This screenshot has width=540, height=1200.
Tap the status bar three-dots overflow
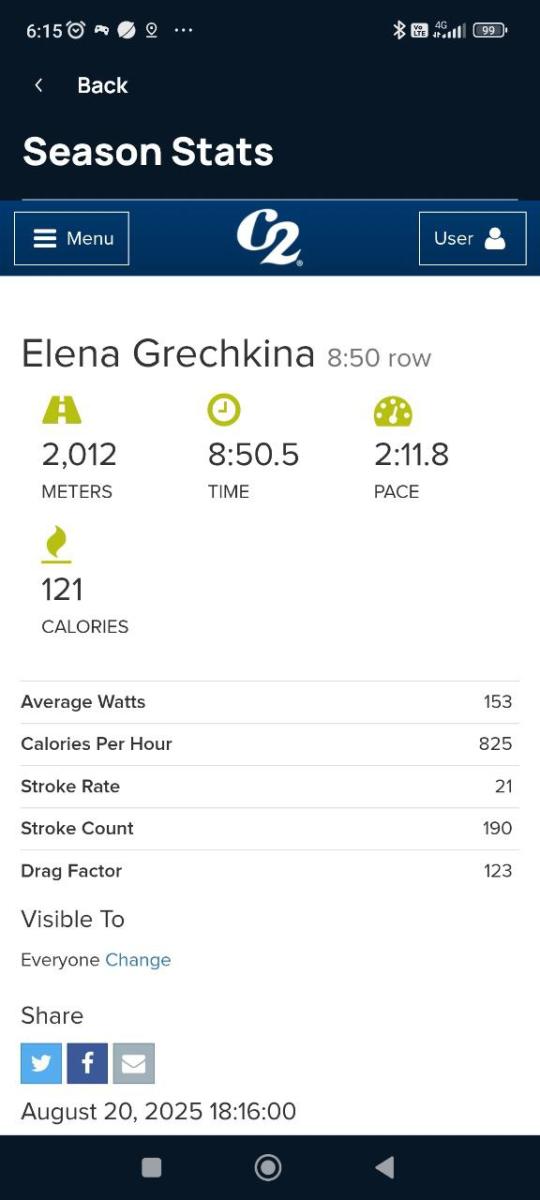183,30
